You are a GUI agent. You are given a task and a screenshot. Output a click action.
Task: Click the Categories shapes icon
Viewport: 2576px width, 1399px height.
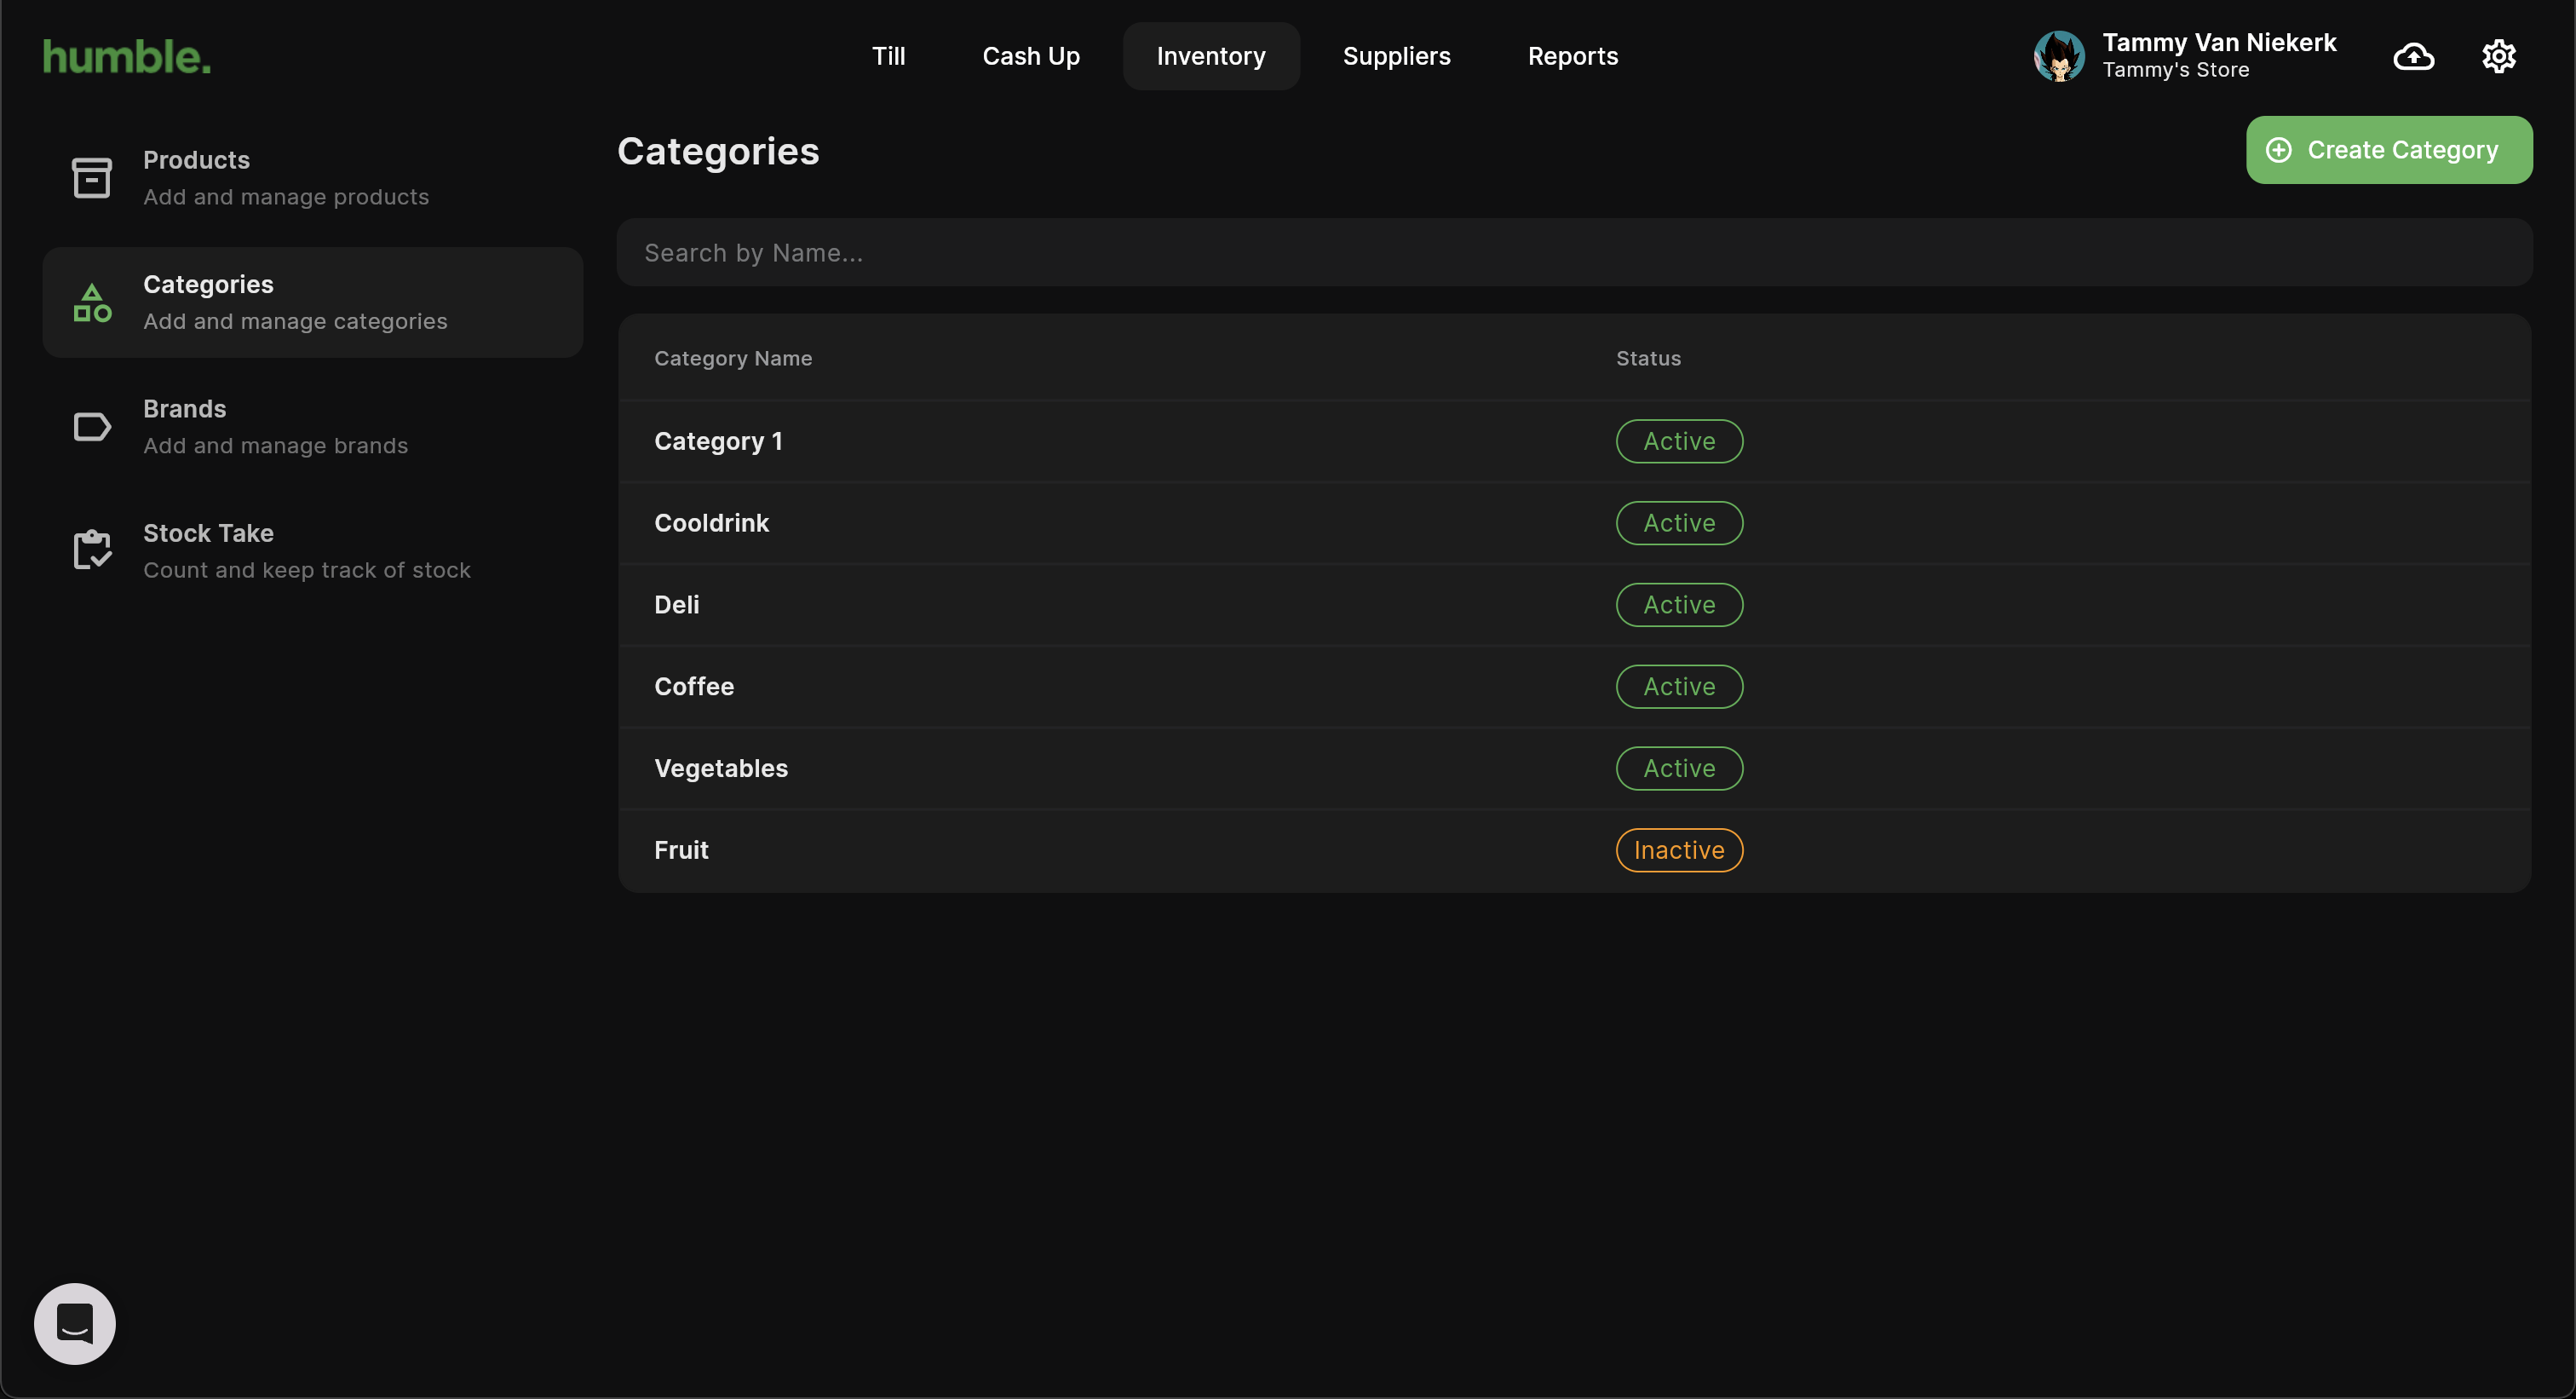click(92, 303)
